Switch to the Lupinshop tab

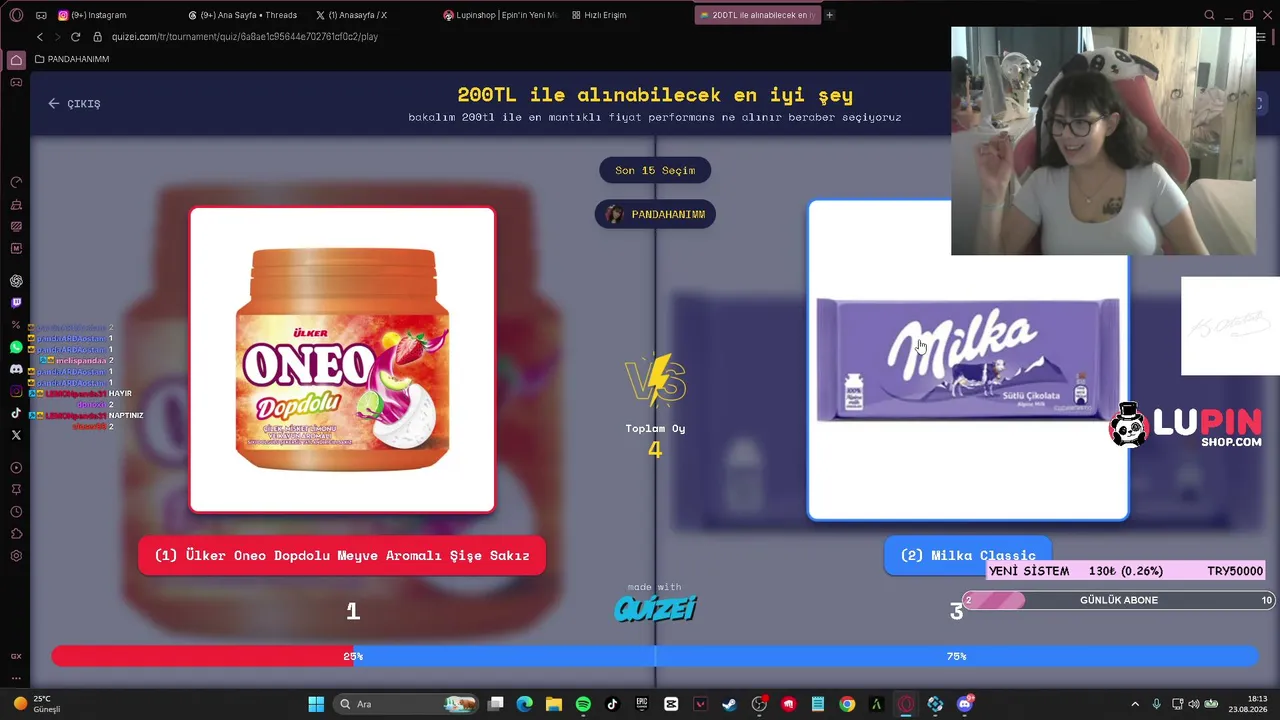click(501, 15)
